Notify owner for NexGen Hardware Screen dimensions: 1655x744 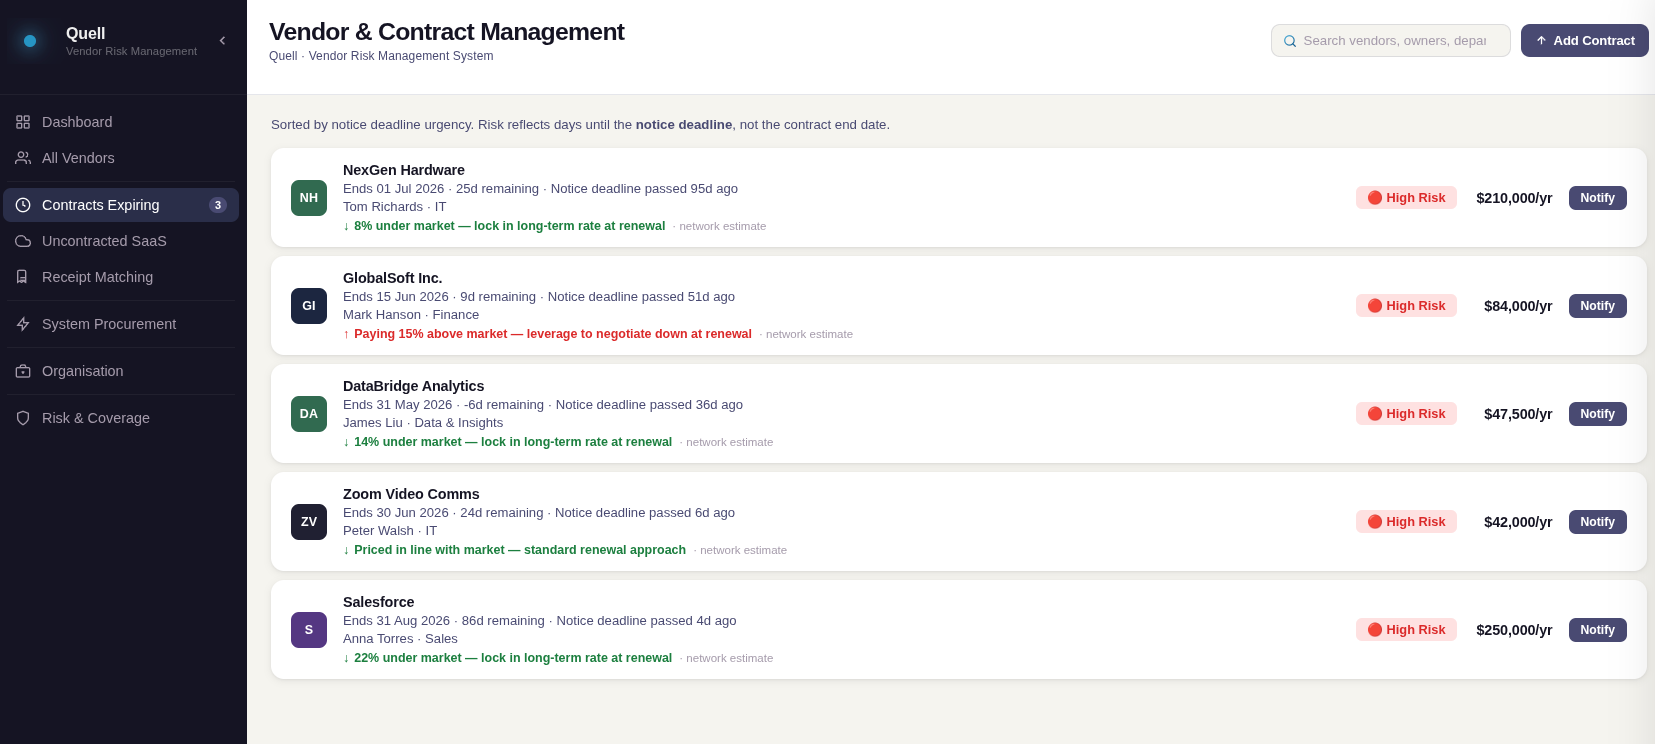click(x=1598, y=198)
